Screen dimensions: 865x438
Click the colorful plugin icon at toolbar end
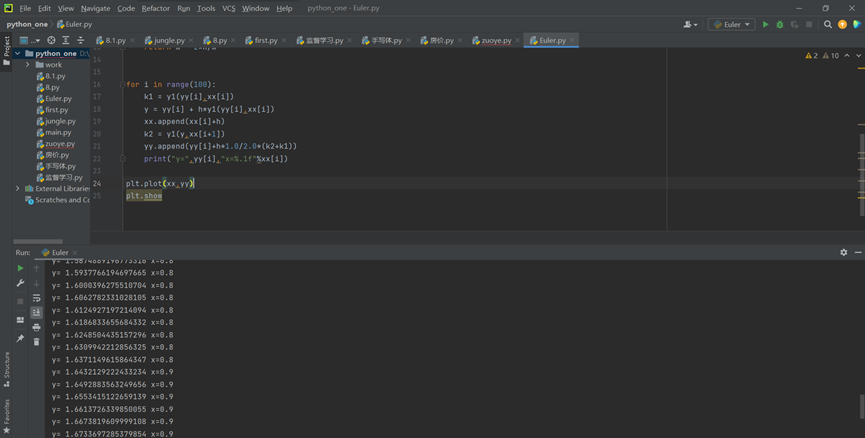(857, 24)
